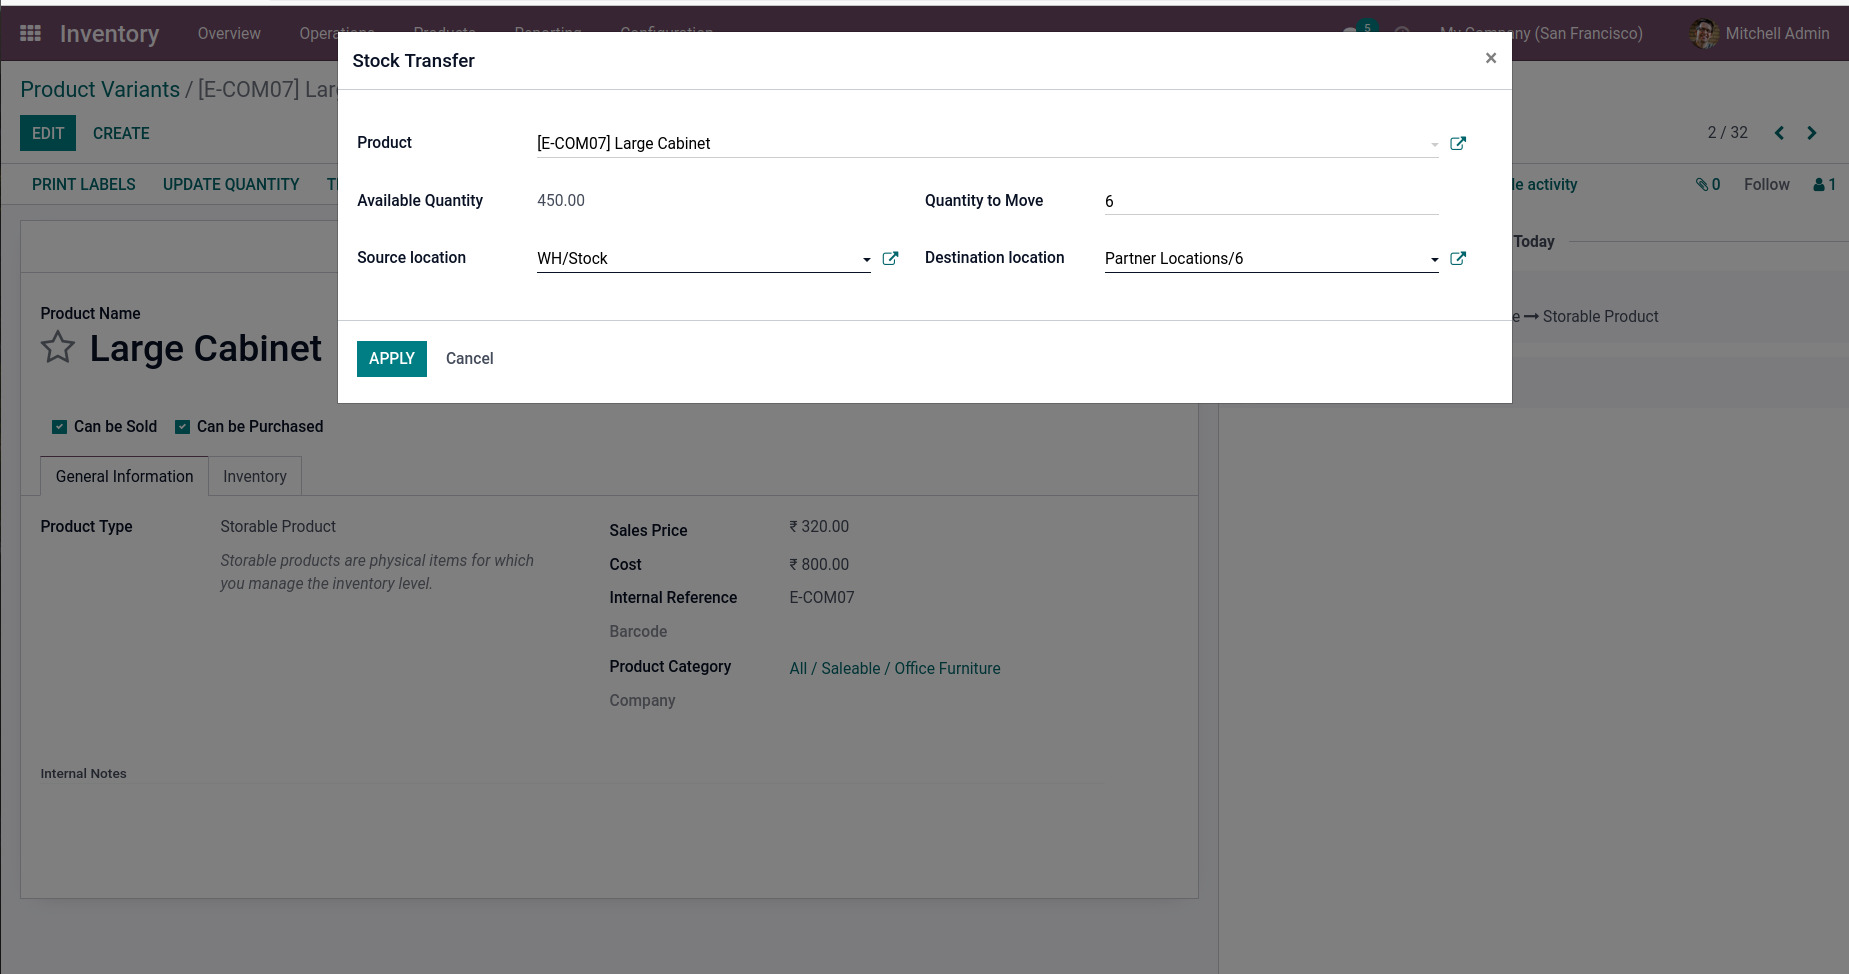Cancel the Stock Transfer dialog
The image size is (1849, 974).
(x=469, y=358)
